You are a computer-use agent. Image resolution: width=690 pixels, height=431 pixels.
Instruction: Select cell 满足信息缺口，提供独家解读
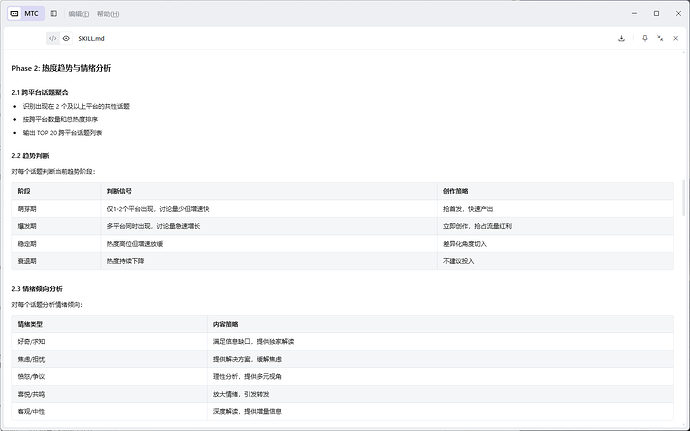click(x=440, y=341)
